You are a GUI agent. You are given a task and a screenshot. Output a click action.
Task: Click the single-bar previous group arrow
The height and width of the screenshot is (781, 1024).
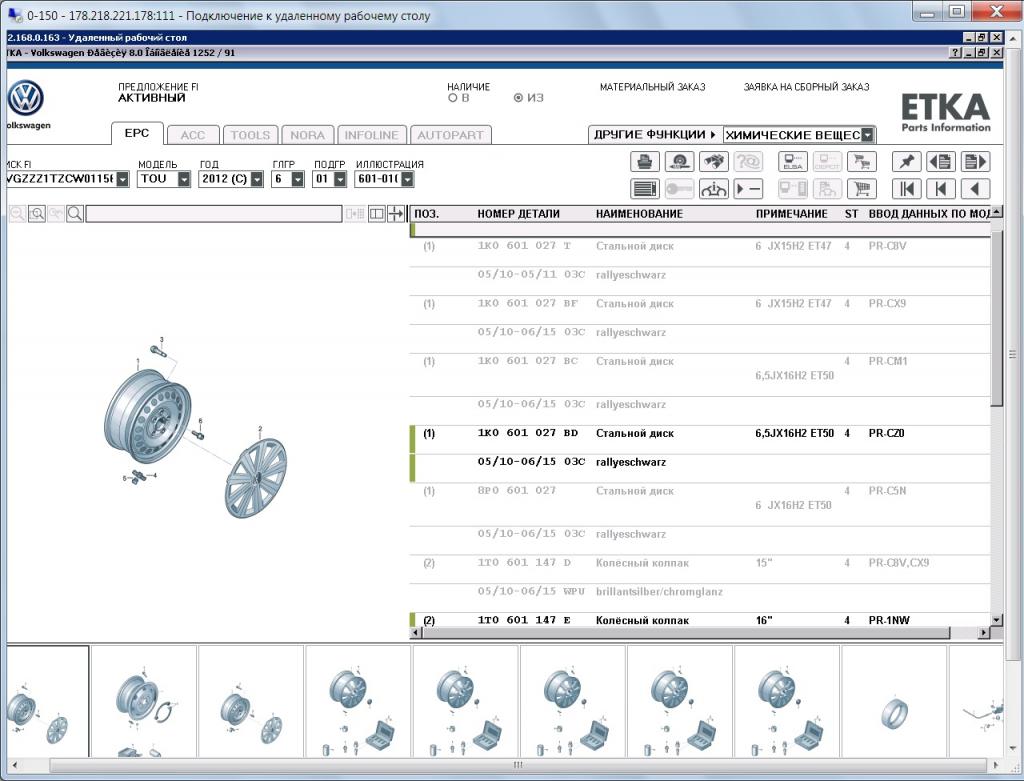(941, 189)
